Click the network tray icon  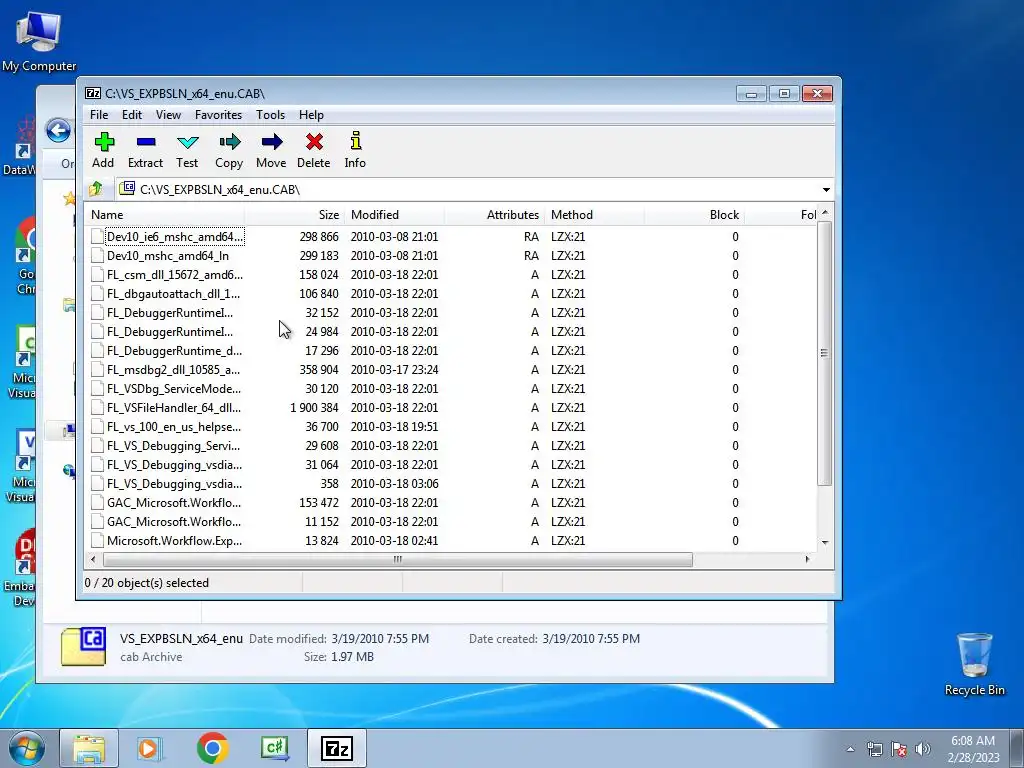pyautogui.click(x=874, y=749)
